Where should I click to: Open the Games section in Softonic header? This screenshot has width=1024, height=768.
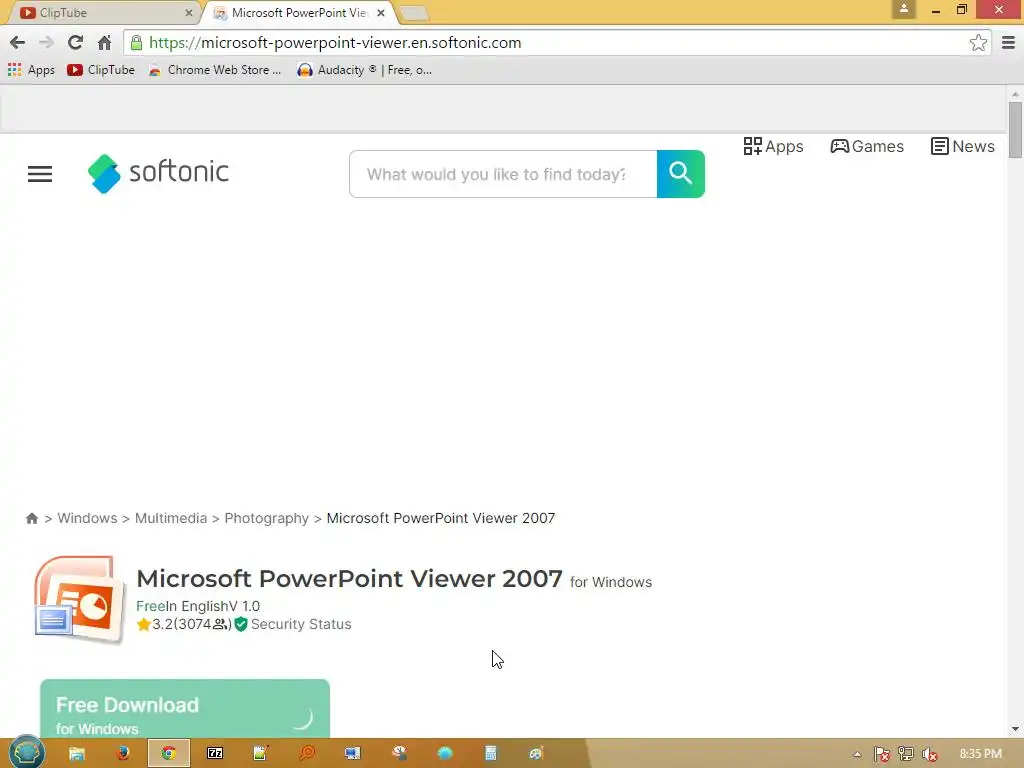coord(867,146)
